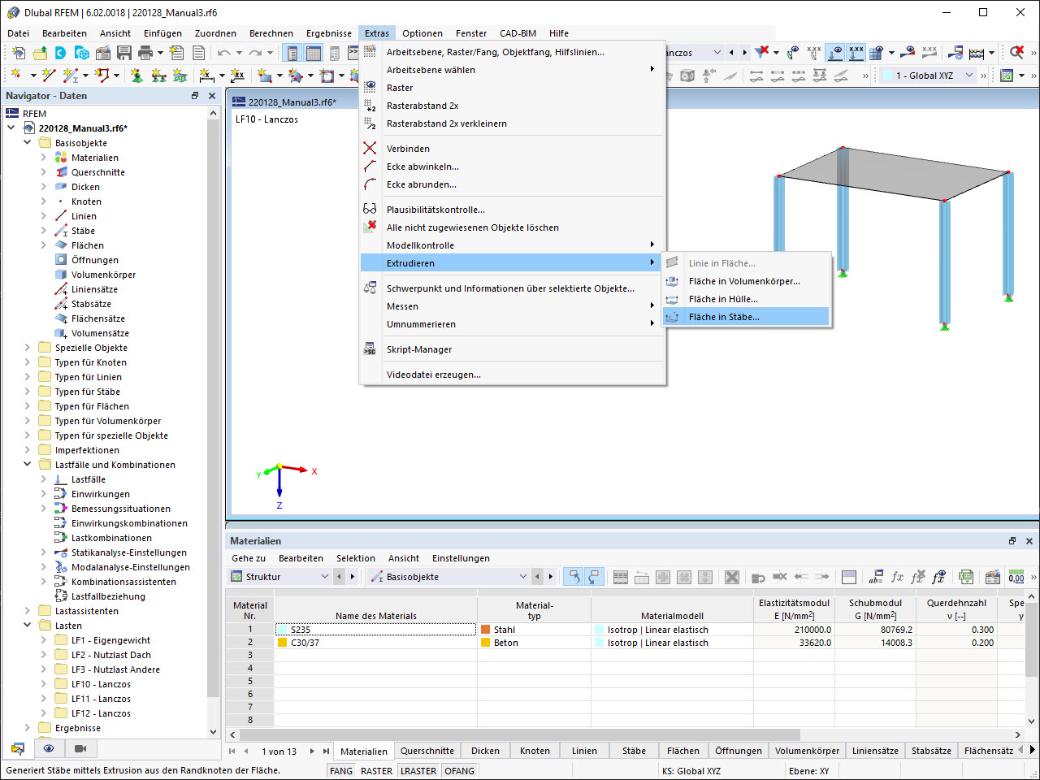The image size is (1040, 780).
Task: Open the navigator views eye tab icon
Action: point(49,748)
